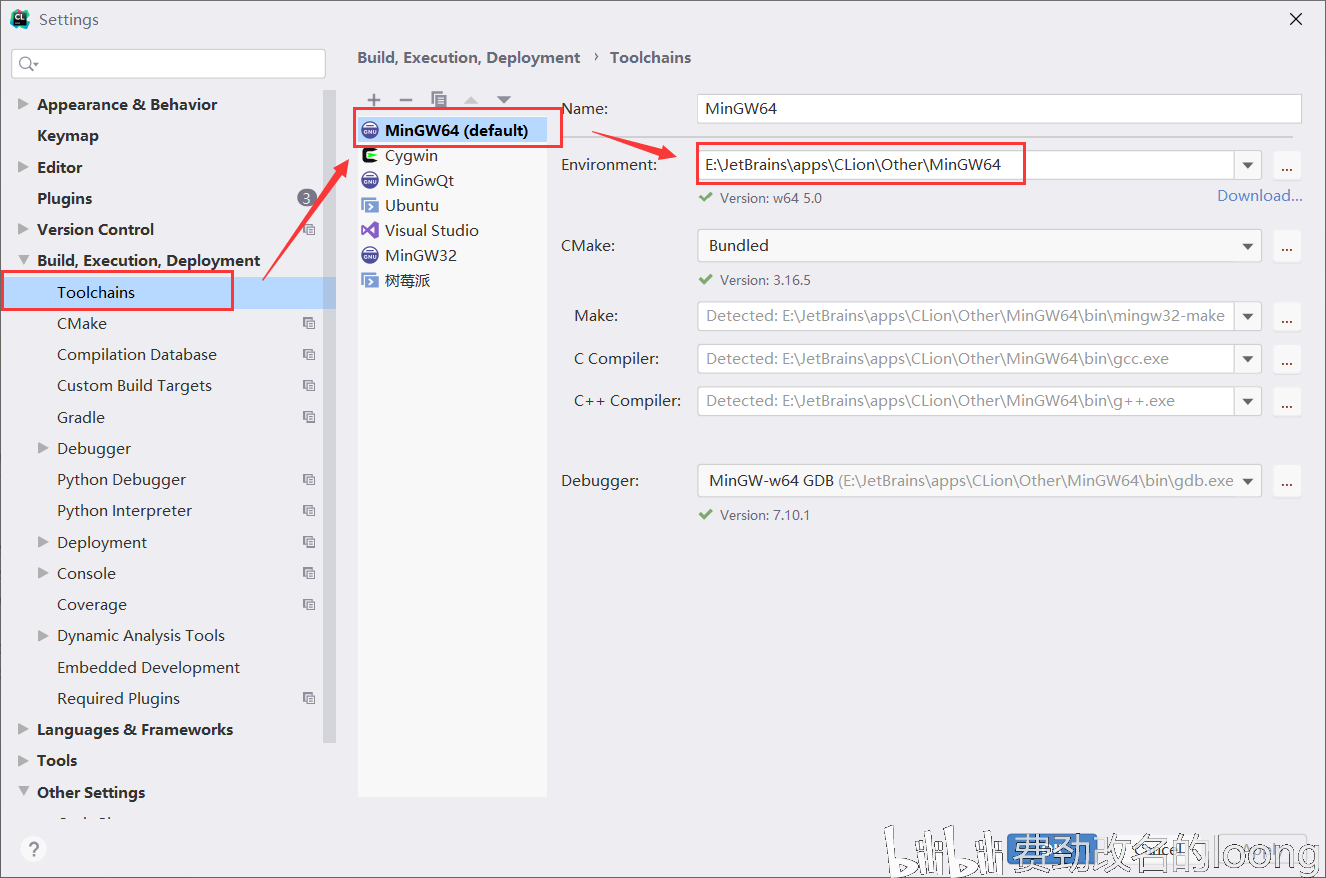Open Required Plugins settings
1326x878 pixels.
click(118, 699)
